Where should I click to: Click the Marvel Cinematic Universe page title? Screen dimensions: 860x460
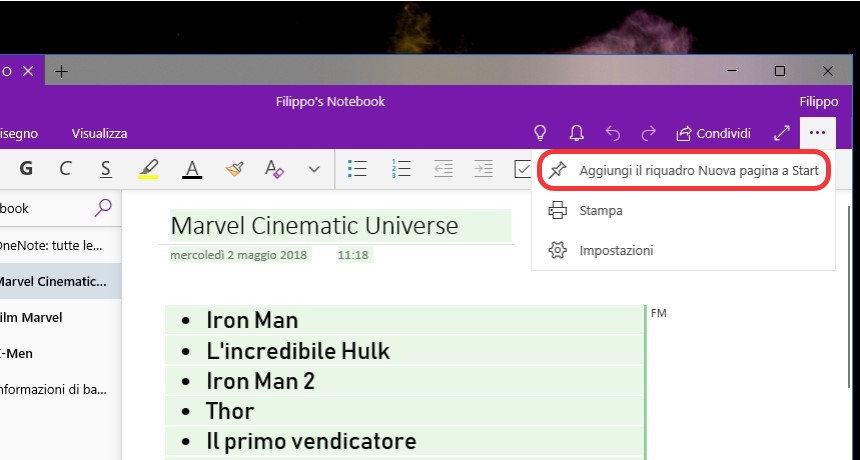314,225
